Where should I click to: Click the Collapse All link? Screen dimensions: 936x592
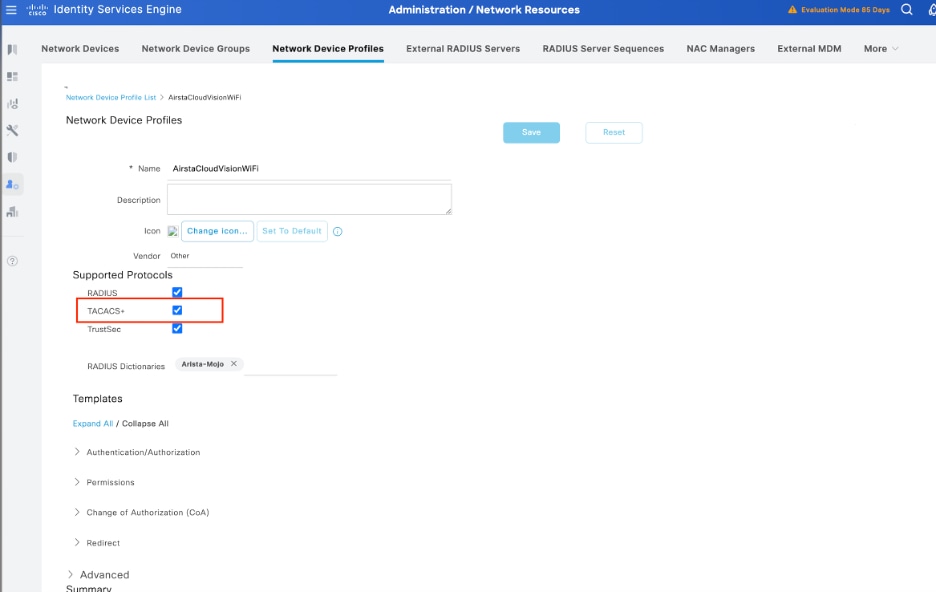coord(145,423)
